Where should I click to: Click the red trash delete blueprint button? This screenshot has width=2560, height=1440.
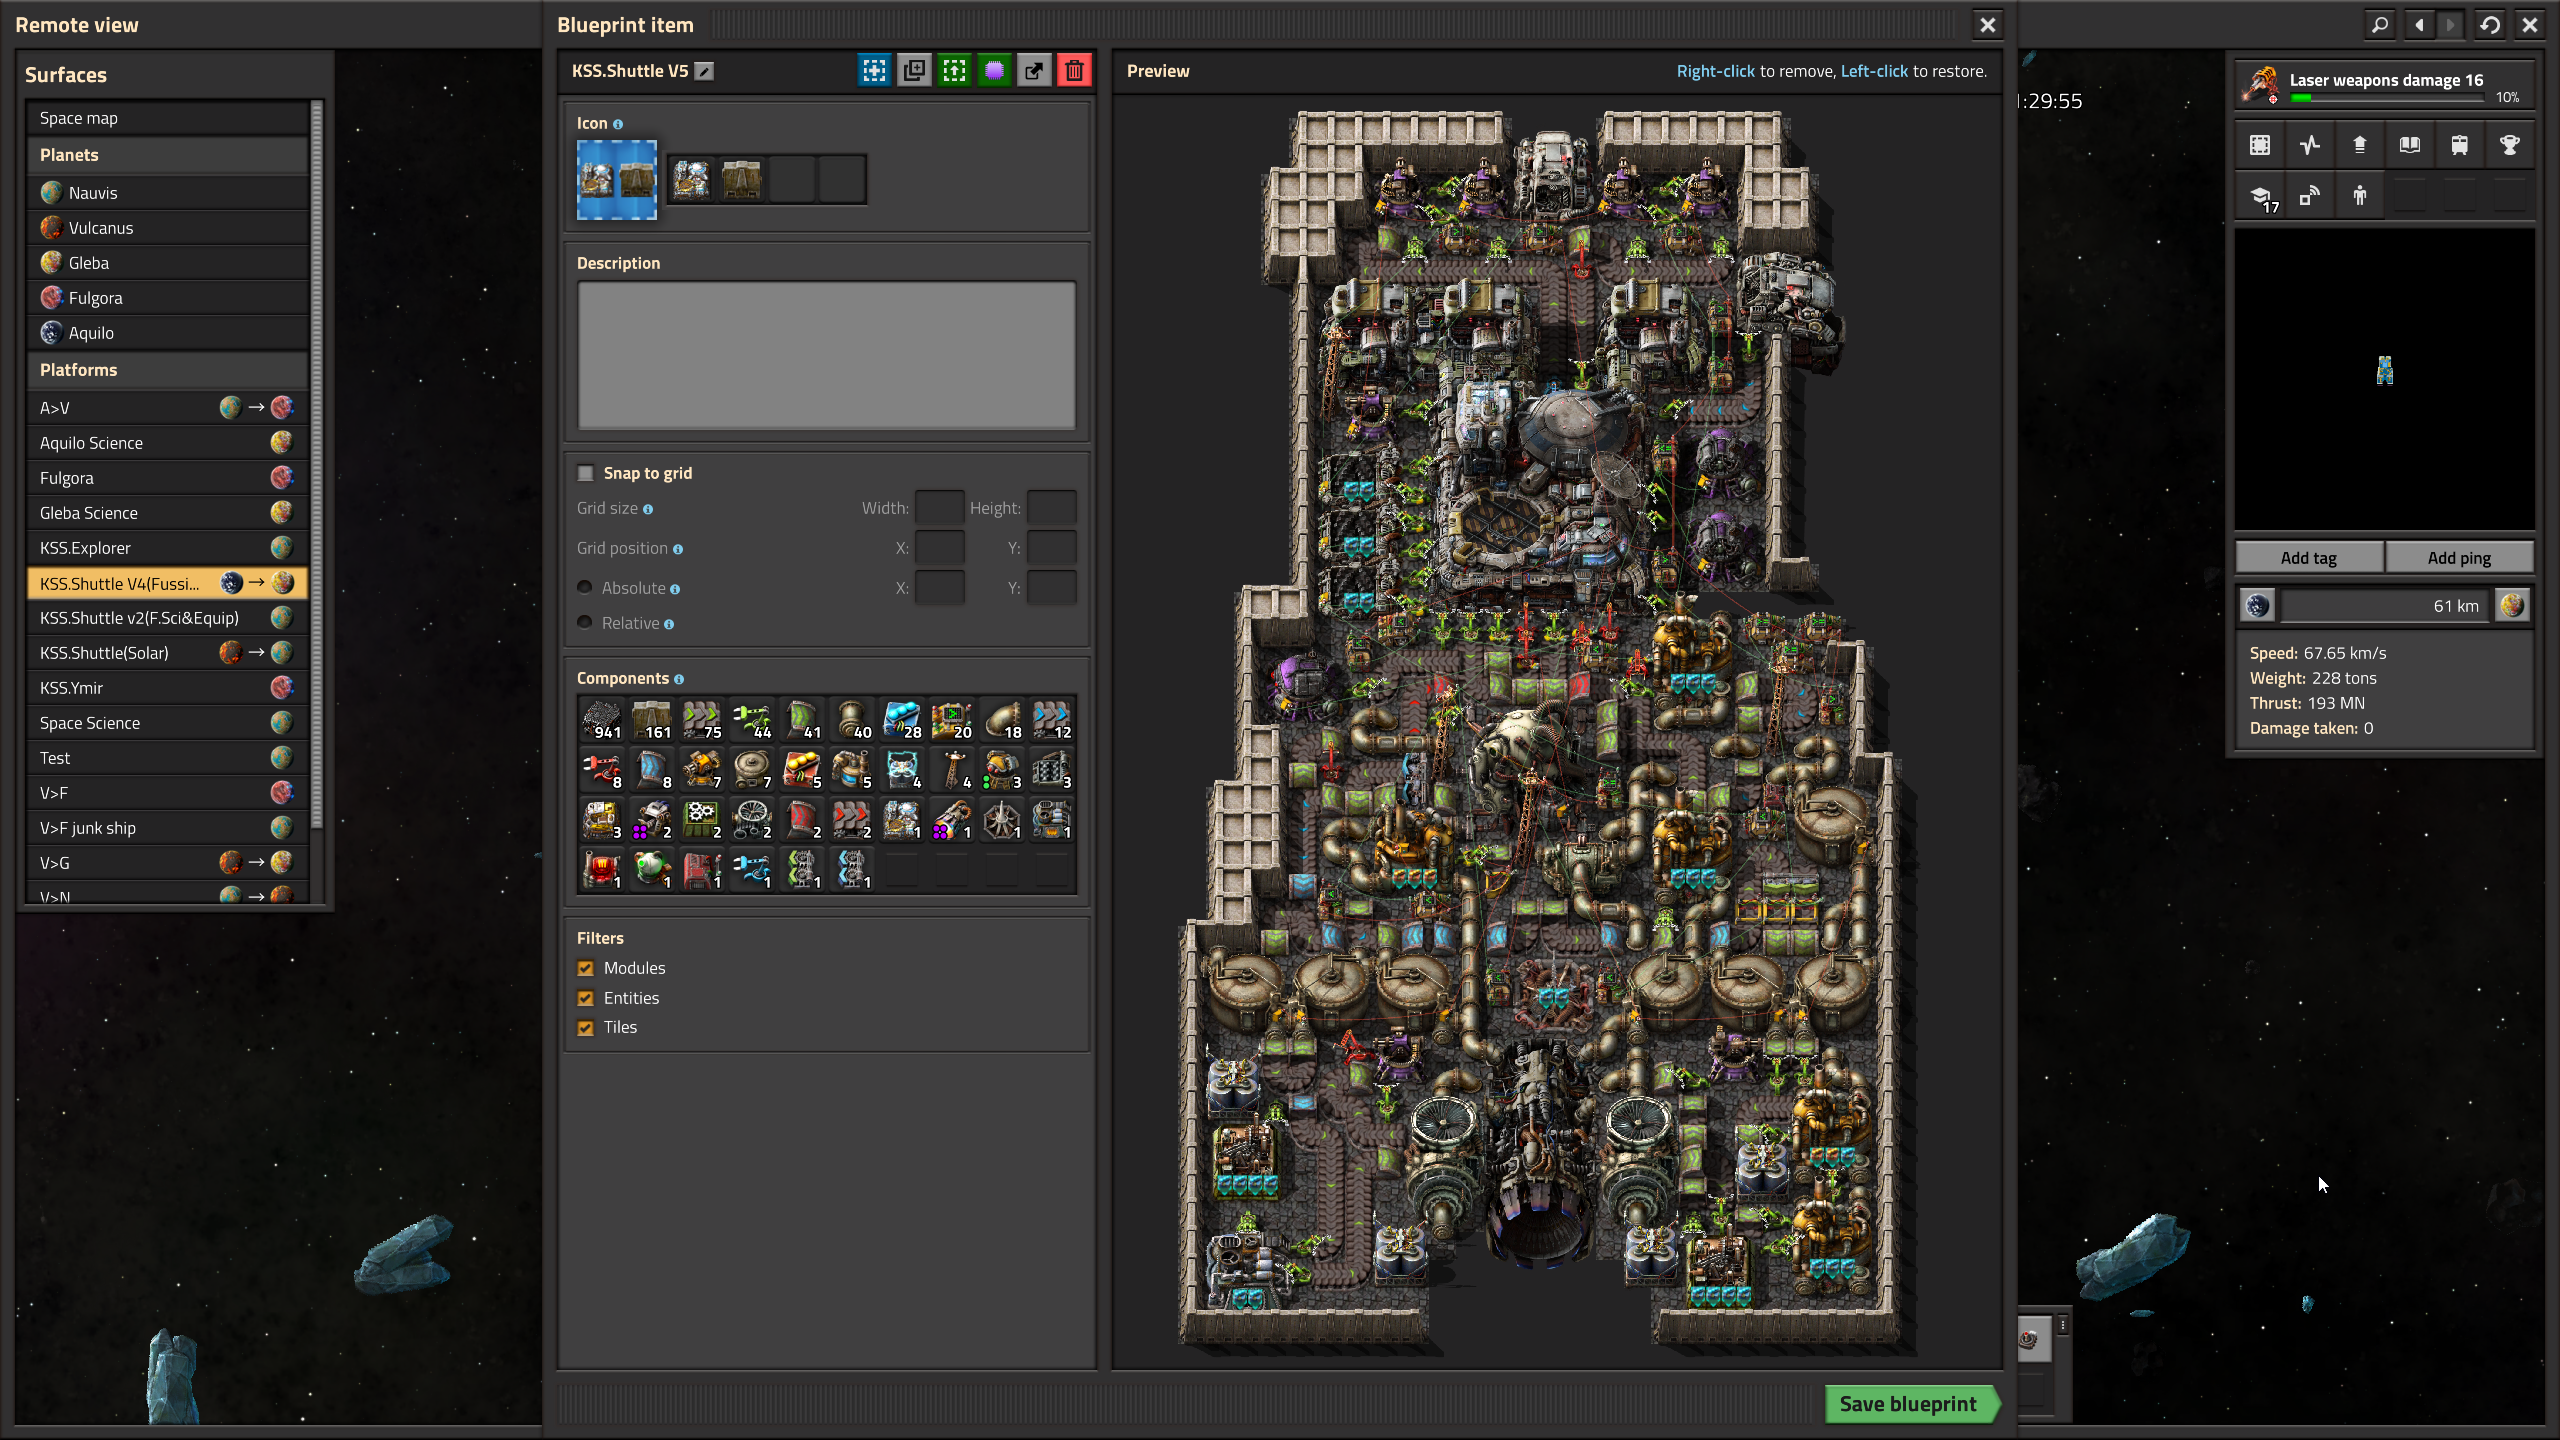(x=1074, y=71)
